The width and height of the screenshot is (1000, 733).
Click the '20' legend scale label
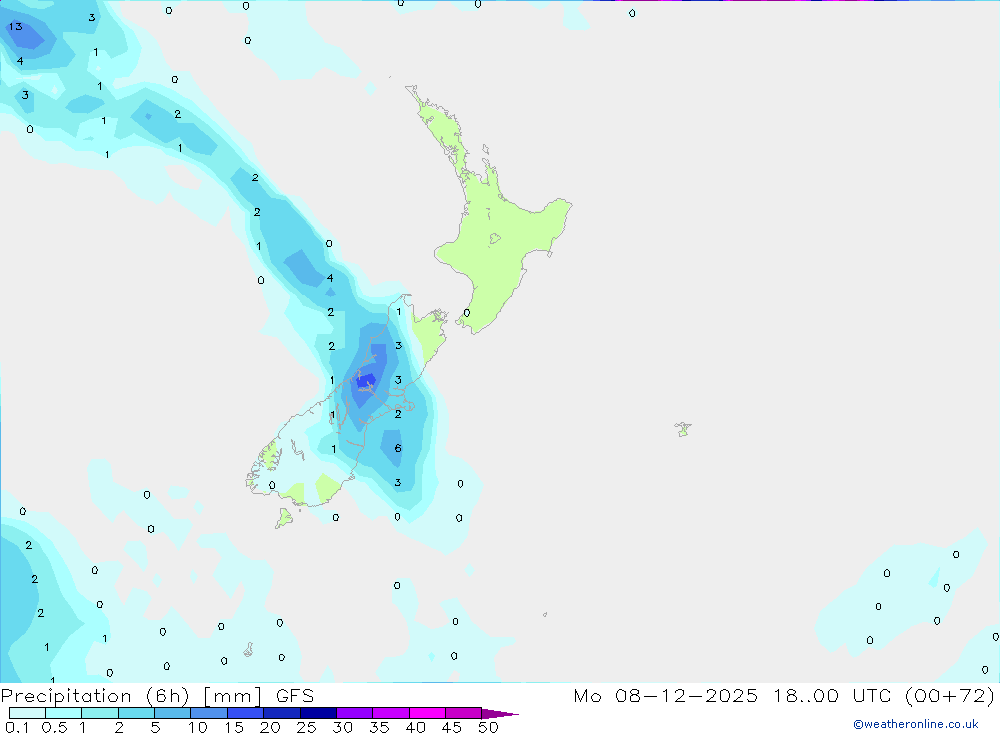270,727
